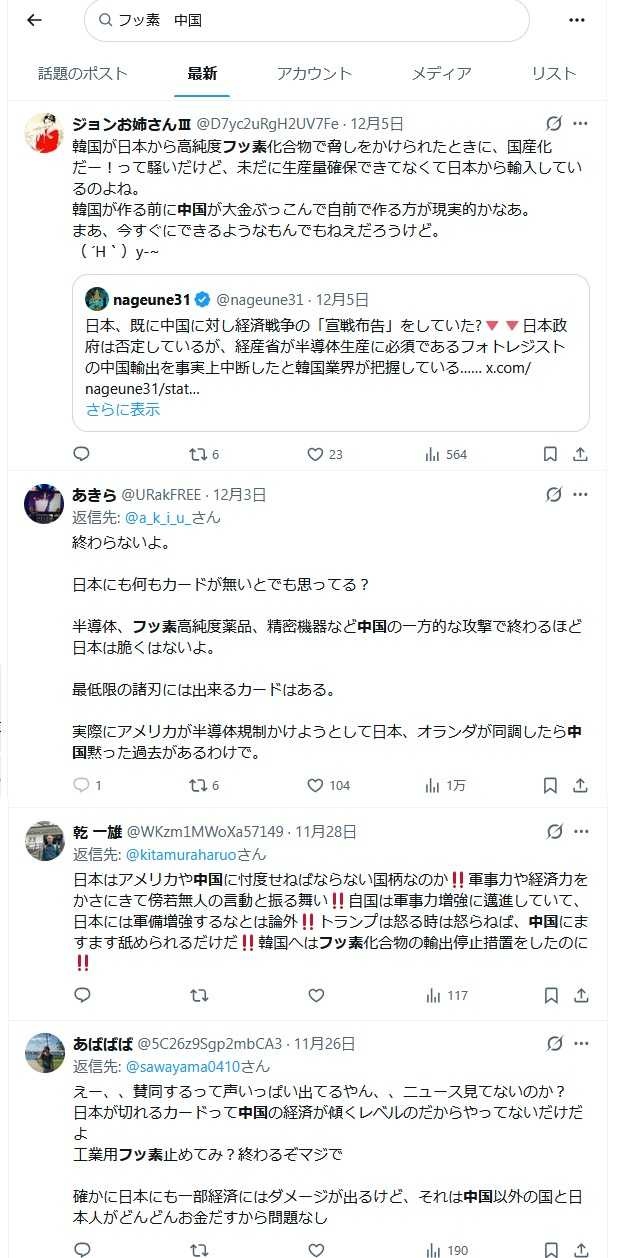Repost ジョンお姉さんⅢ's post with 6 reposts
This screenshot has width=617, height=1258.
point(198,454)
